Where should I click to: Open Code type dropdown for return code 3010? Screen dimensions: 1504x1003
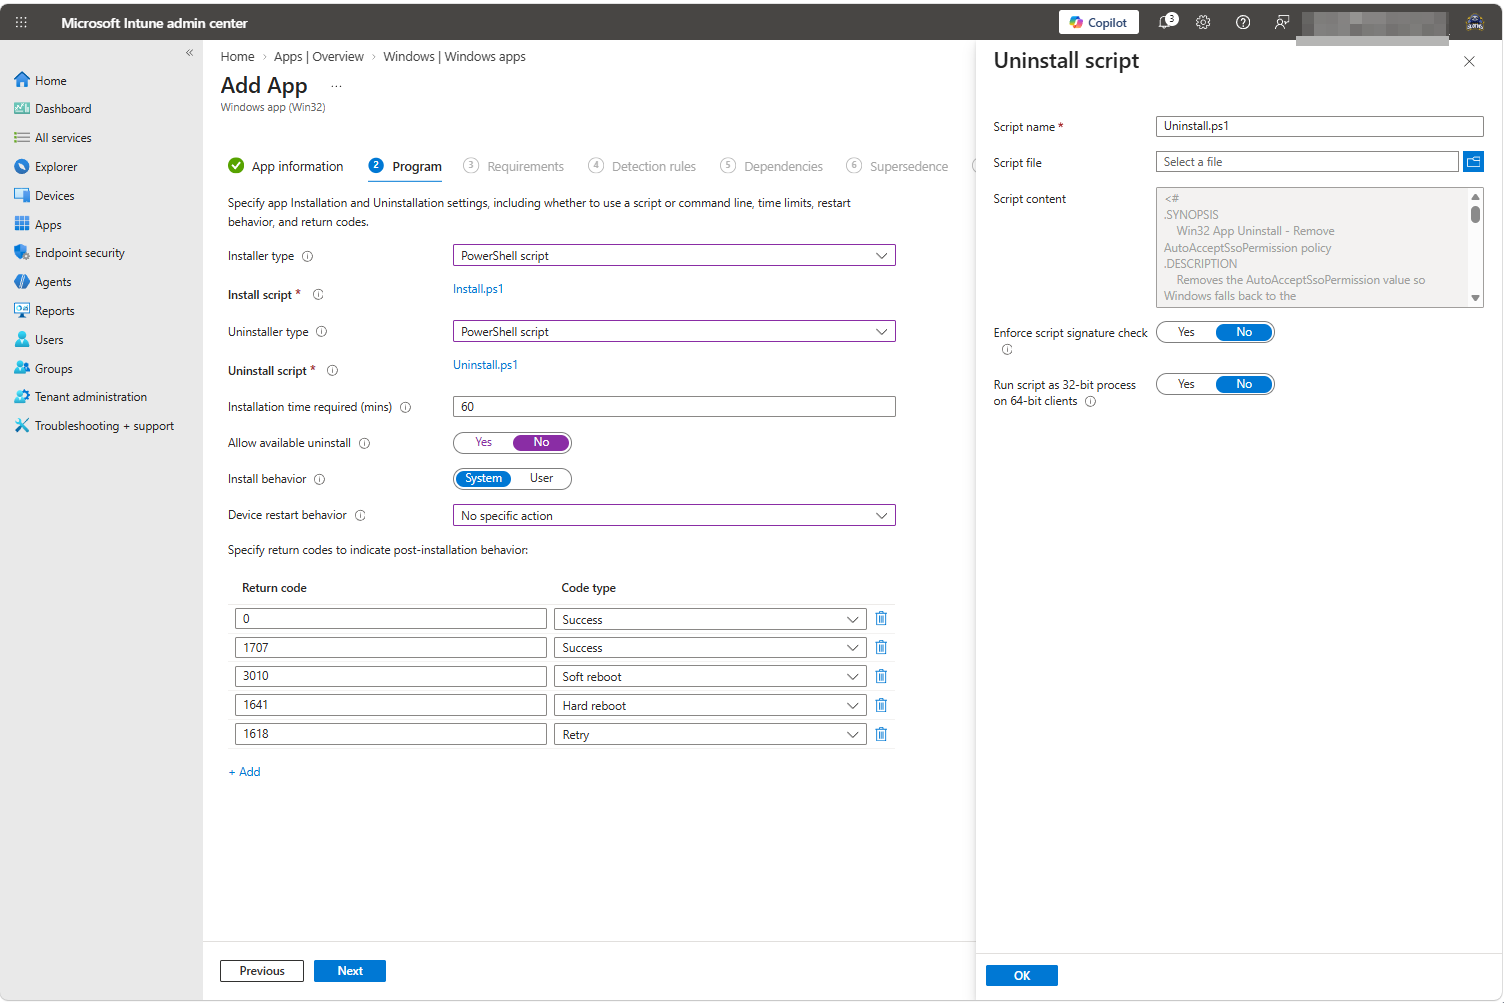(710, 677)
